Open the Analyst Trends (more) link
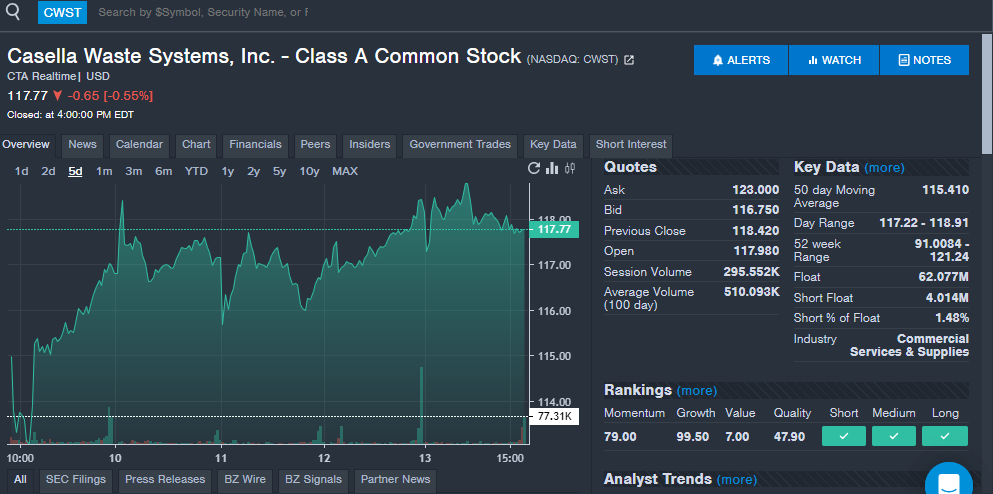Viewport: 993px width, 494px height. point(737,479)
